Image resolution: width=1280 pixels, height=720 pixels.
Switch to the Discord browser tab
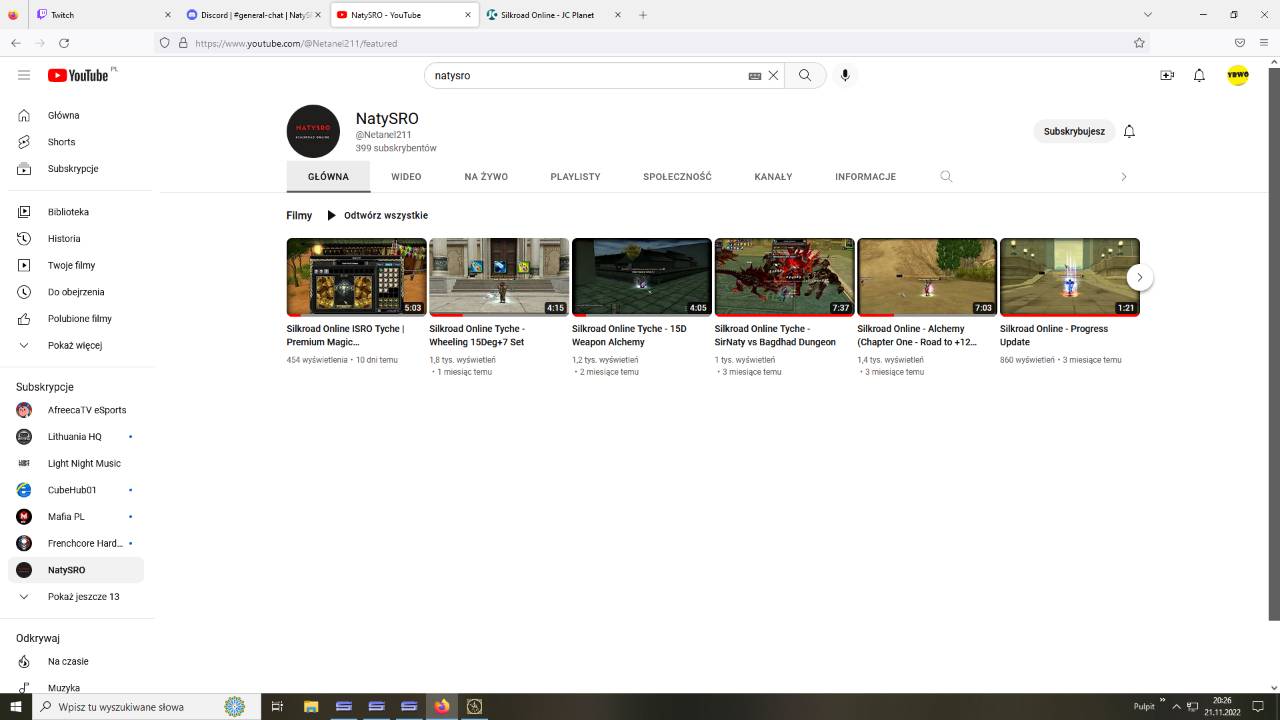(252, 15)
